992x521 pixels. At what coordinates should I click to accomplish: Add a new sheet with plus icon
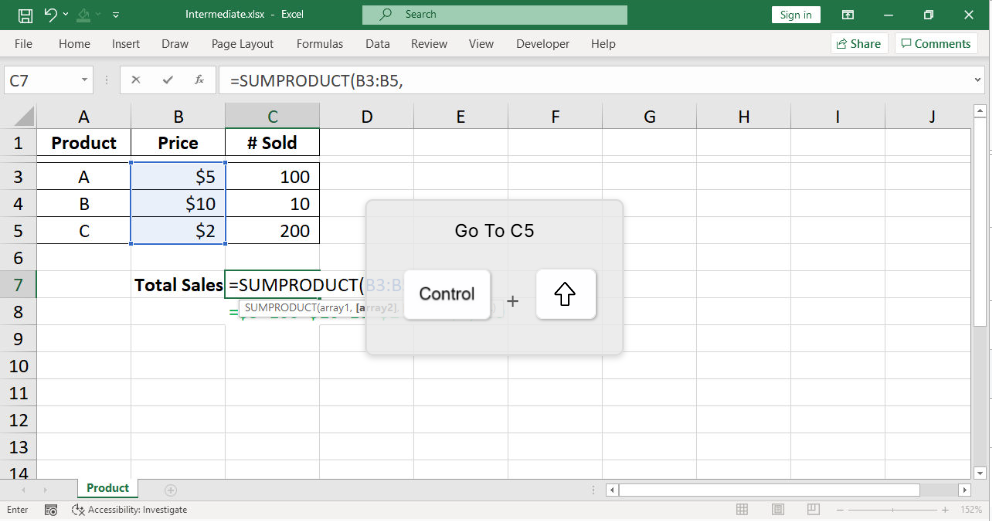[x=171, y=490]
